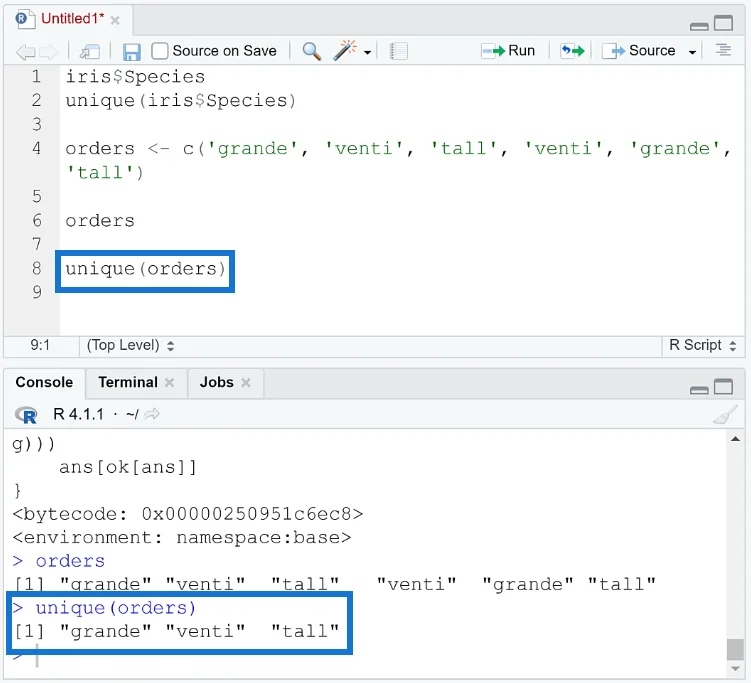751x683 pixels.
Task: Show document outline icon
Action: point(723,50)
